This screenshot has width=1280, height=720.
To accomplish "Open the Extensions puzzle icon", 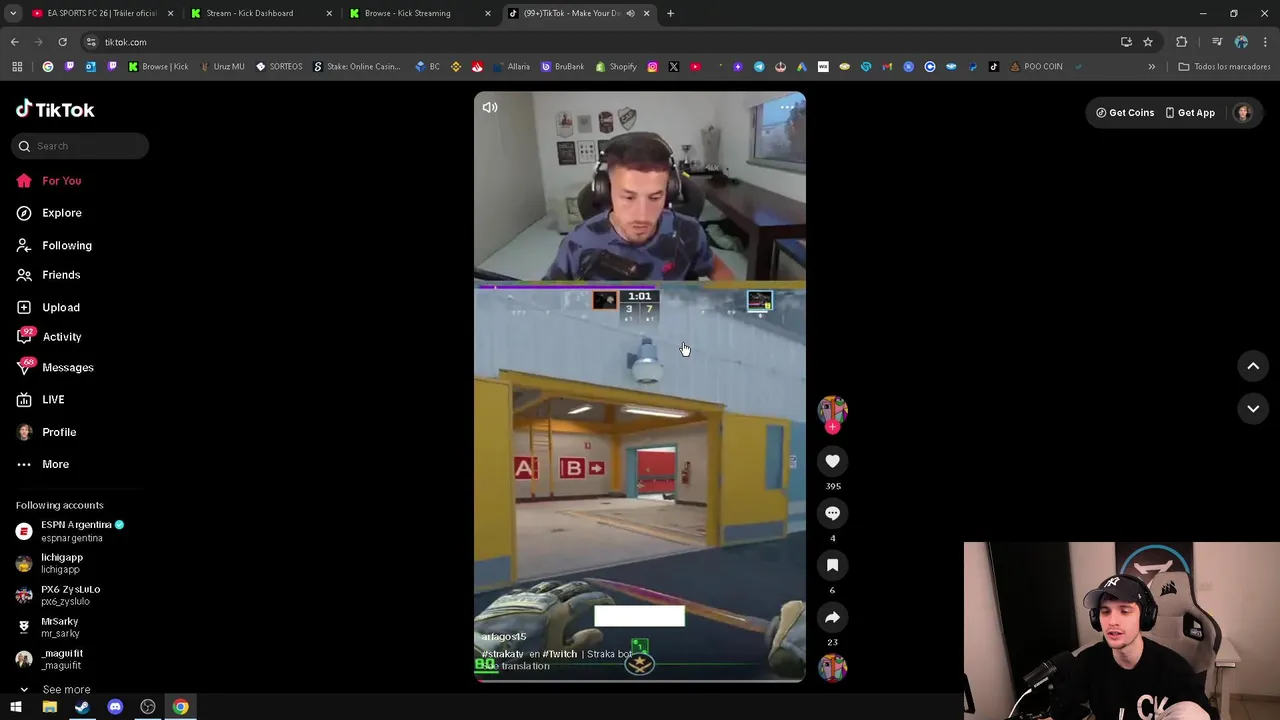I will 1181,42.
